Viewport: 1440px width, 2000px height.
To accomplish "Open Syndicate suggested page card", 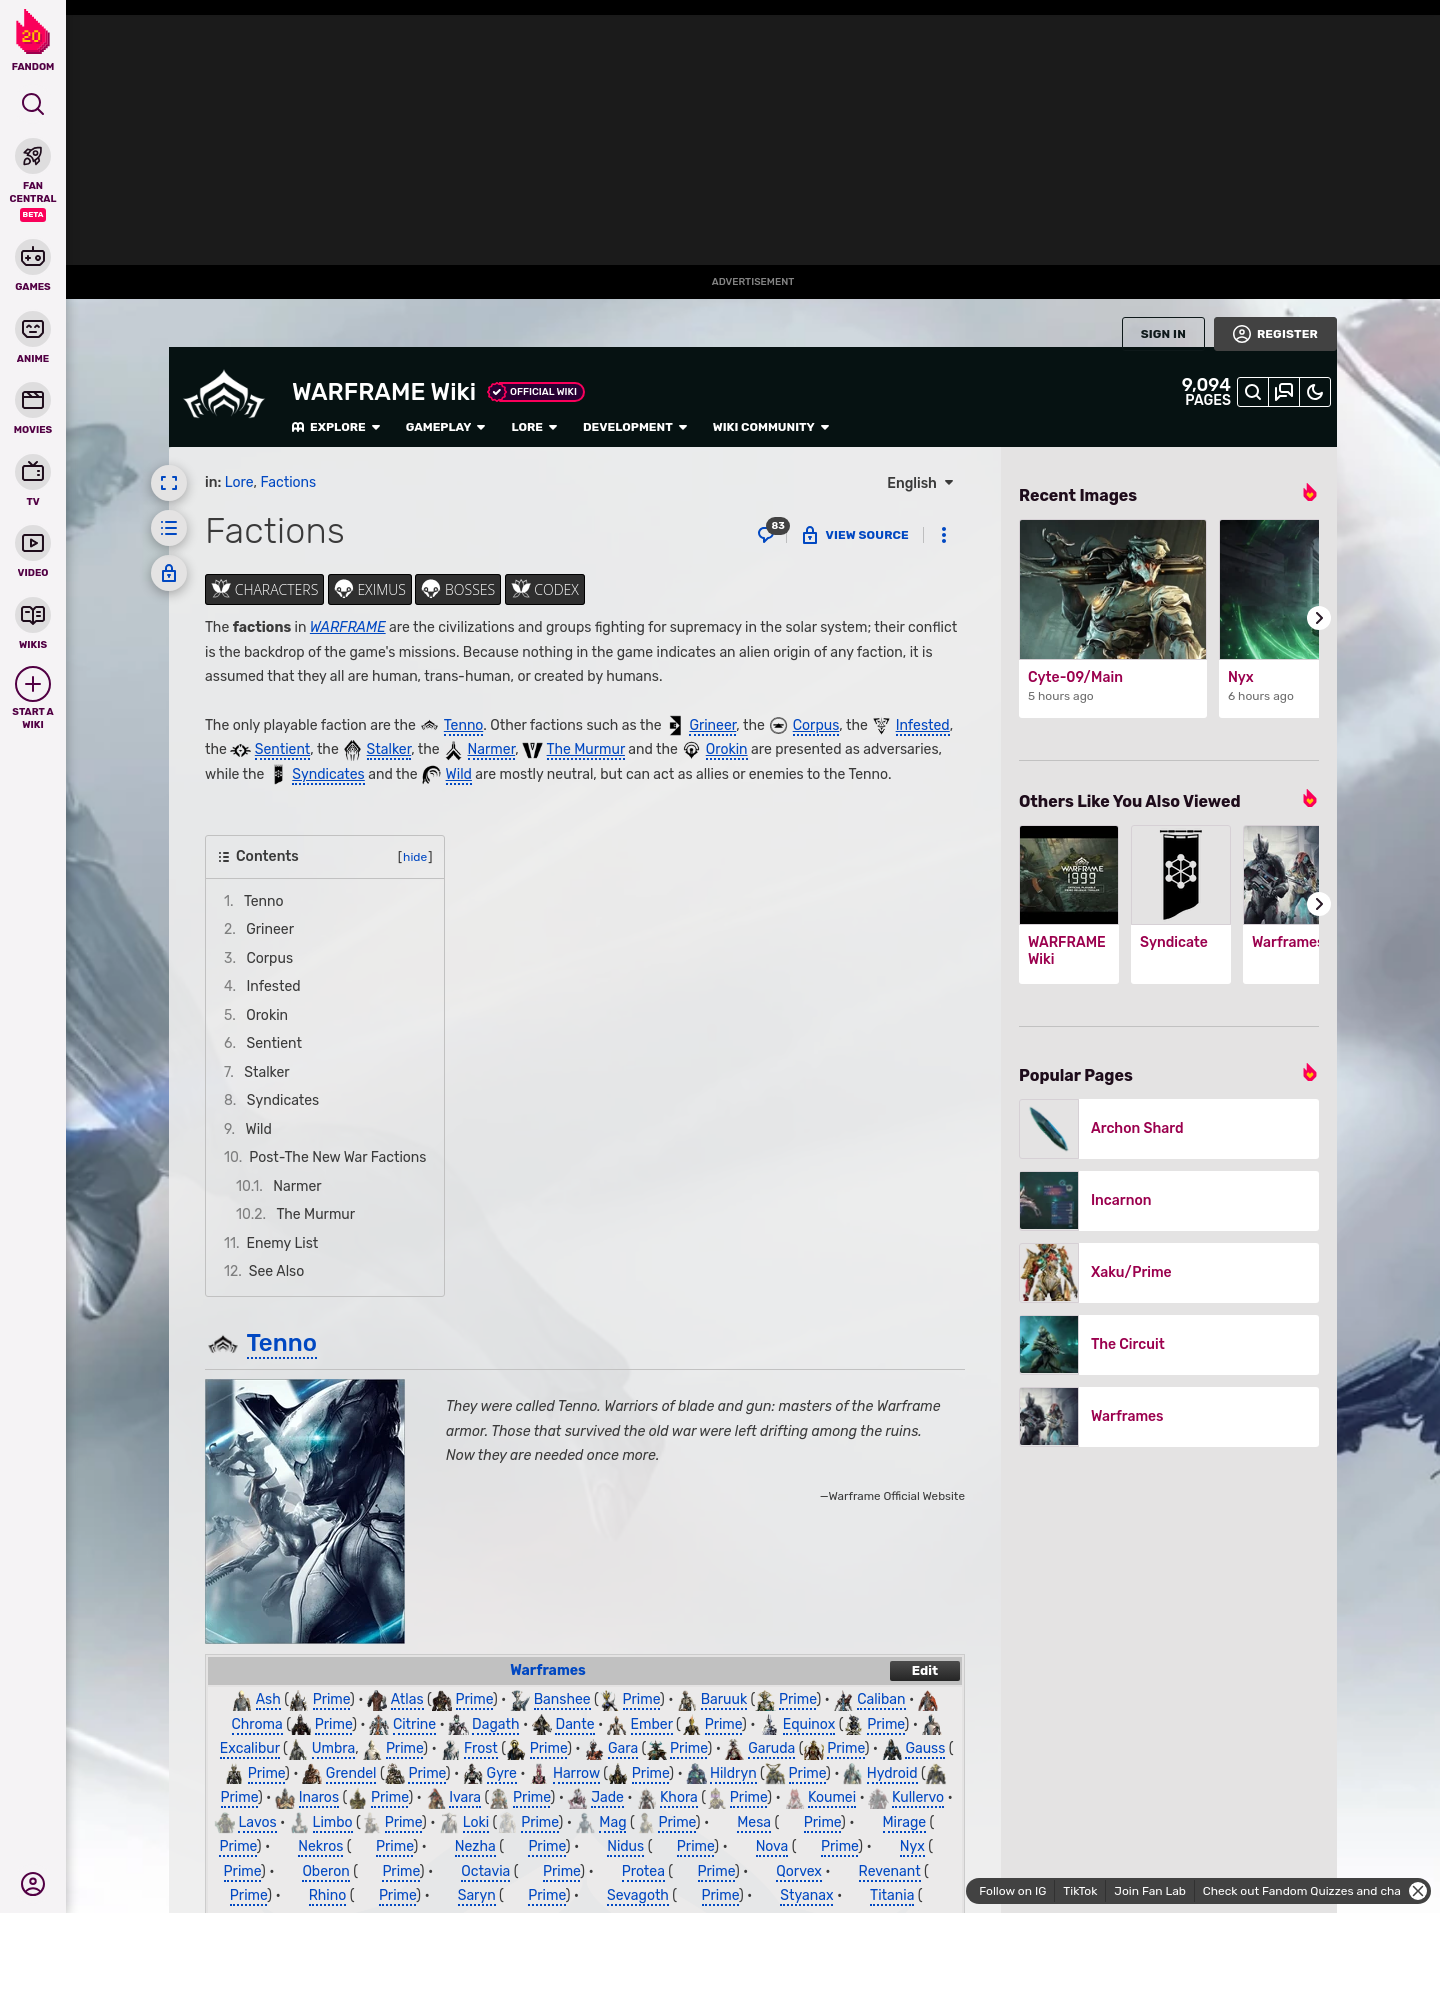I will (1181, 904).
